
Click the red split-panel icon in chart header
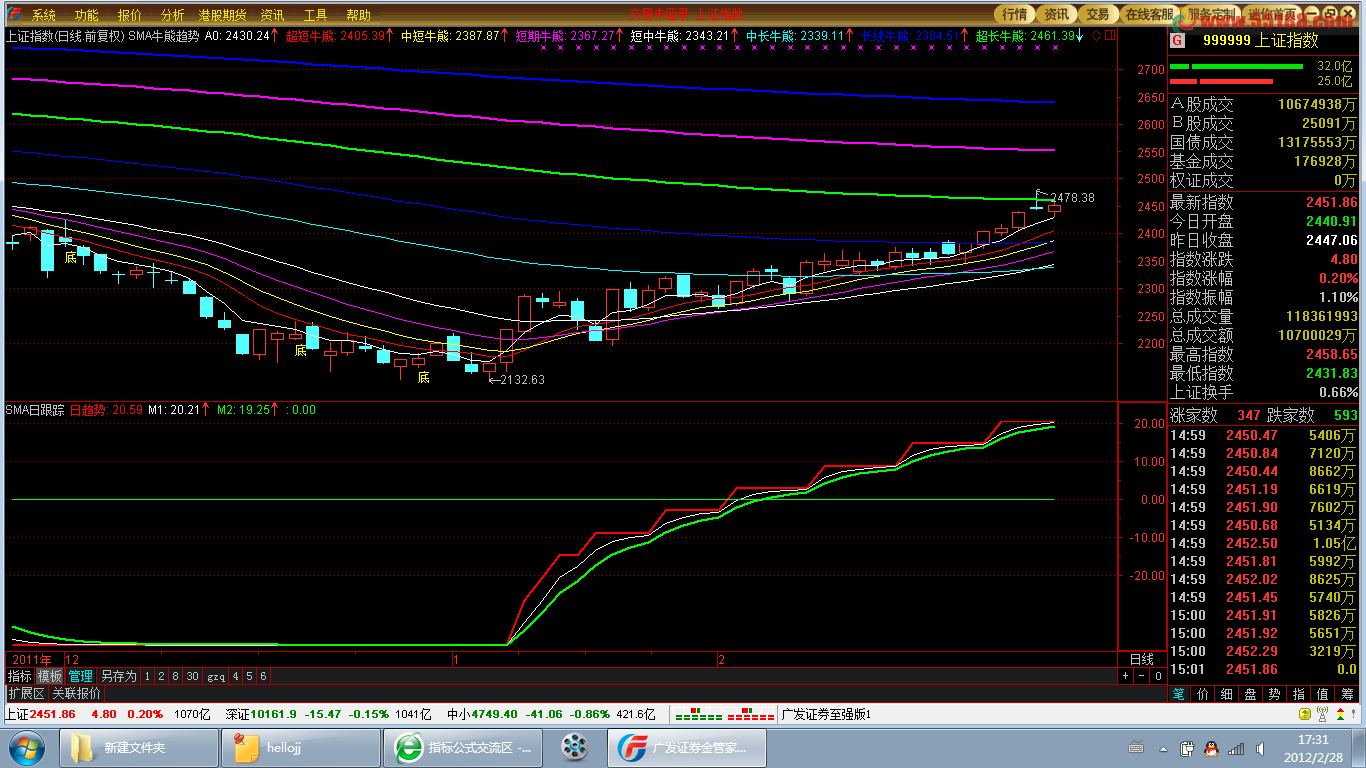[1109, 35]
